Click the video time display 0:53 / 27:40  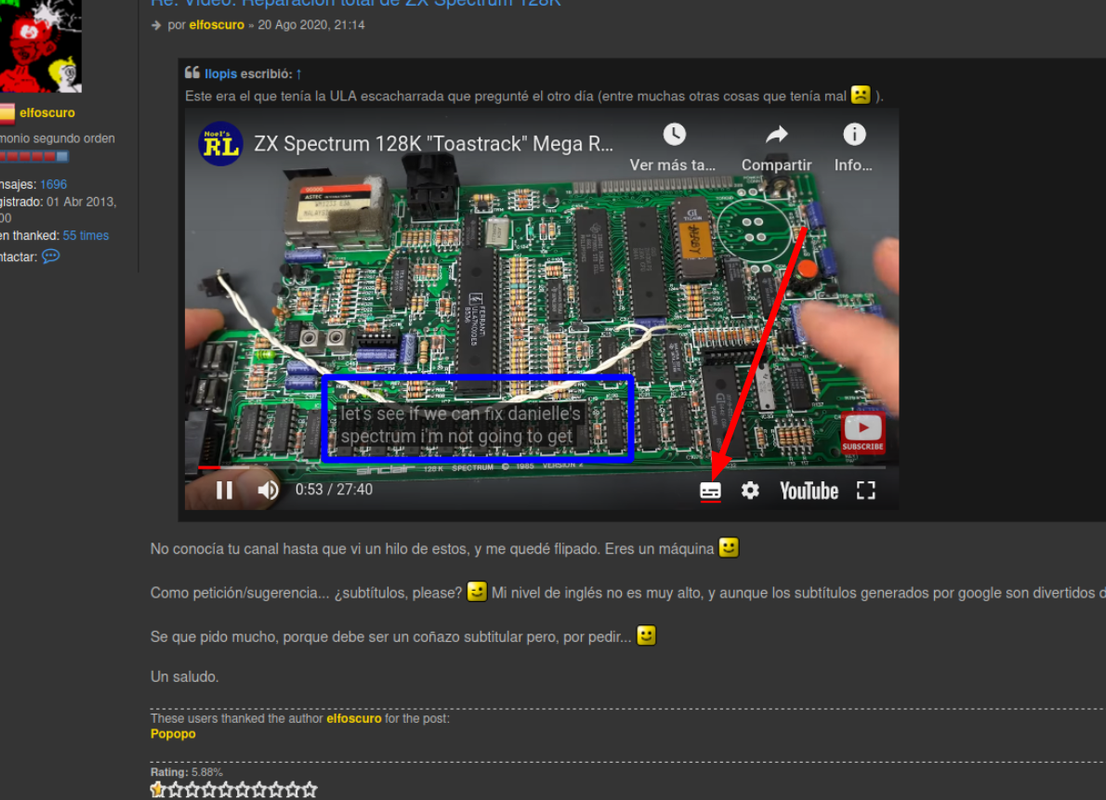tap(334, 490)
